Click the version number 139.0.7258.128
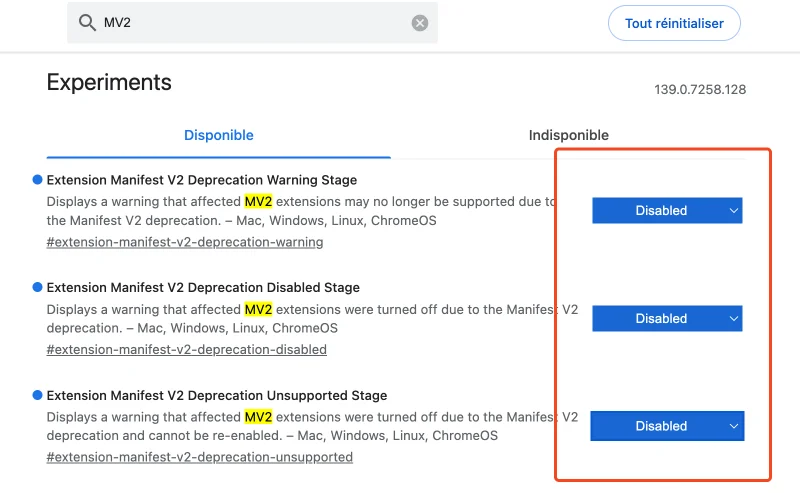Screen dimensions: 800x493 coord(700,89)
